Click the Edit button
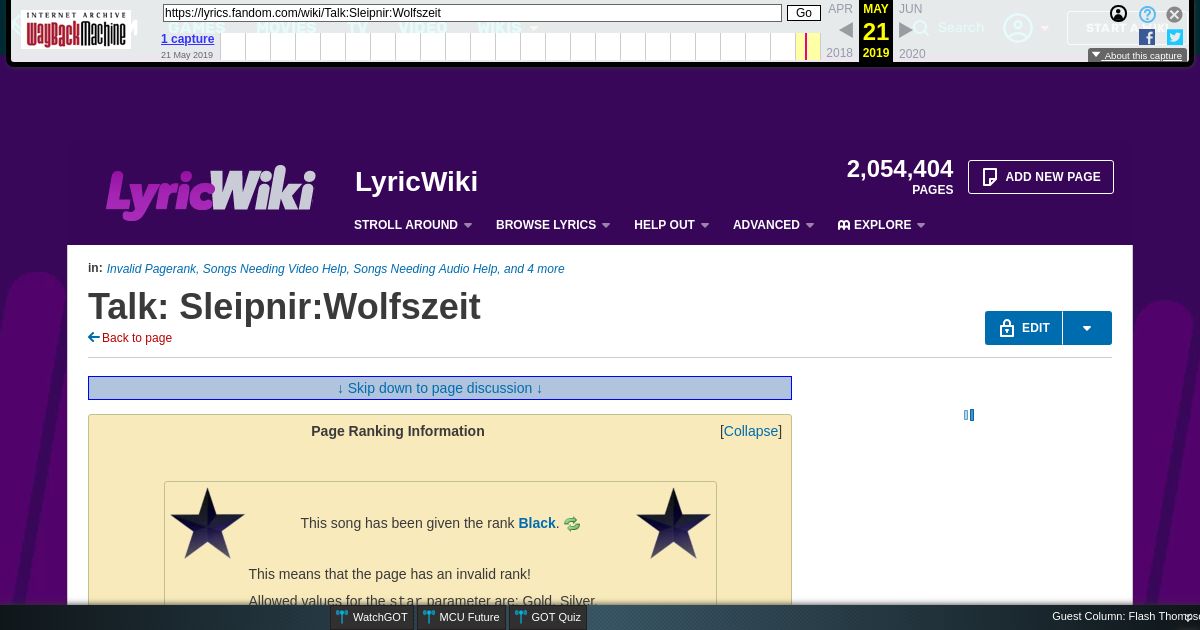This screenshot has width=1200, height=630. click(1024, 328)
